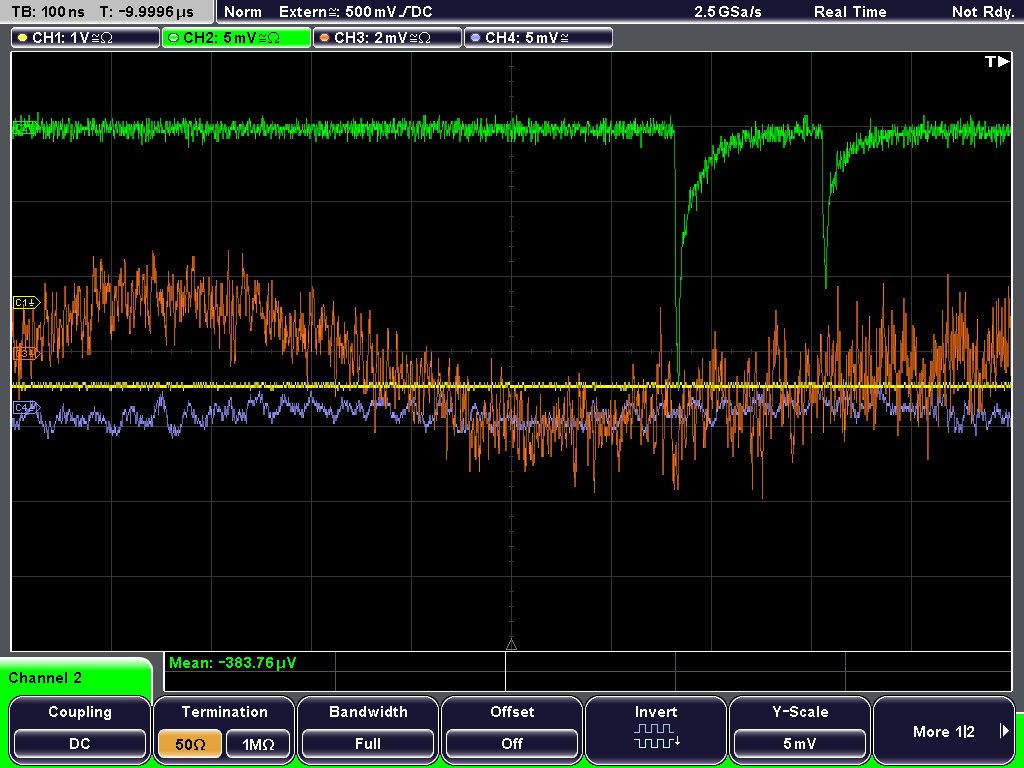Click the yellow CH1 color dot
The width and height of the screenshot is (1024, 768).
(22, 38)
